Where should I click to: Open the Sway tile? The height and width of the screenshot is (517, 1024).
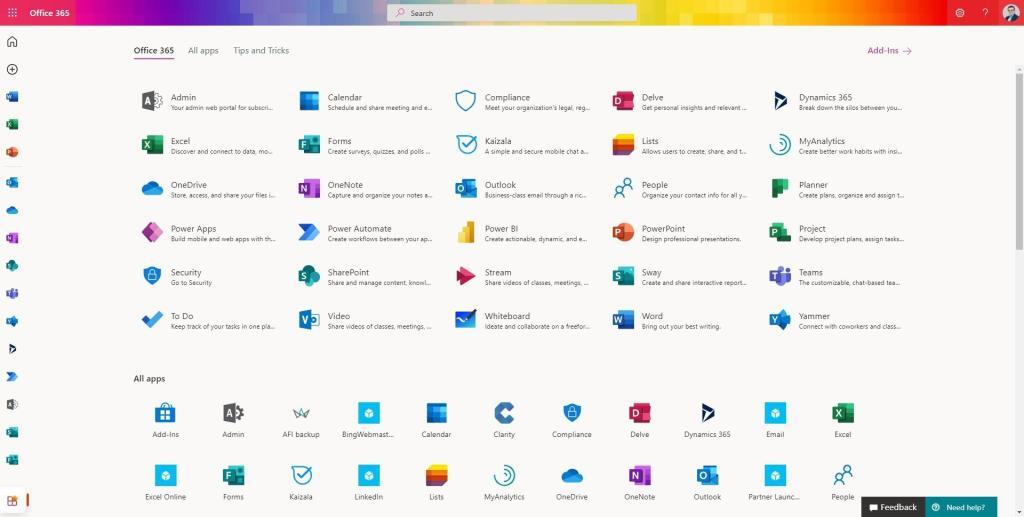click(x=679, y=276)
